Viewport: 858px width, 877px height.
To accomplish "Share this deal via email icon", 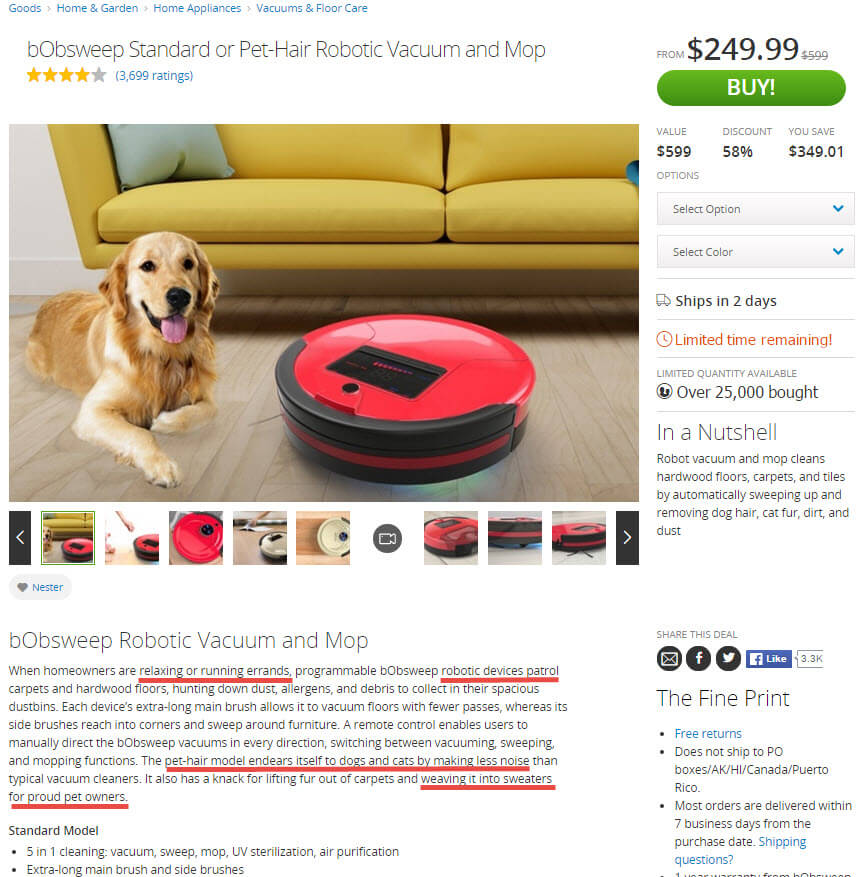I will [668, 658].
